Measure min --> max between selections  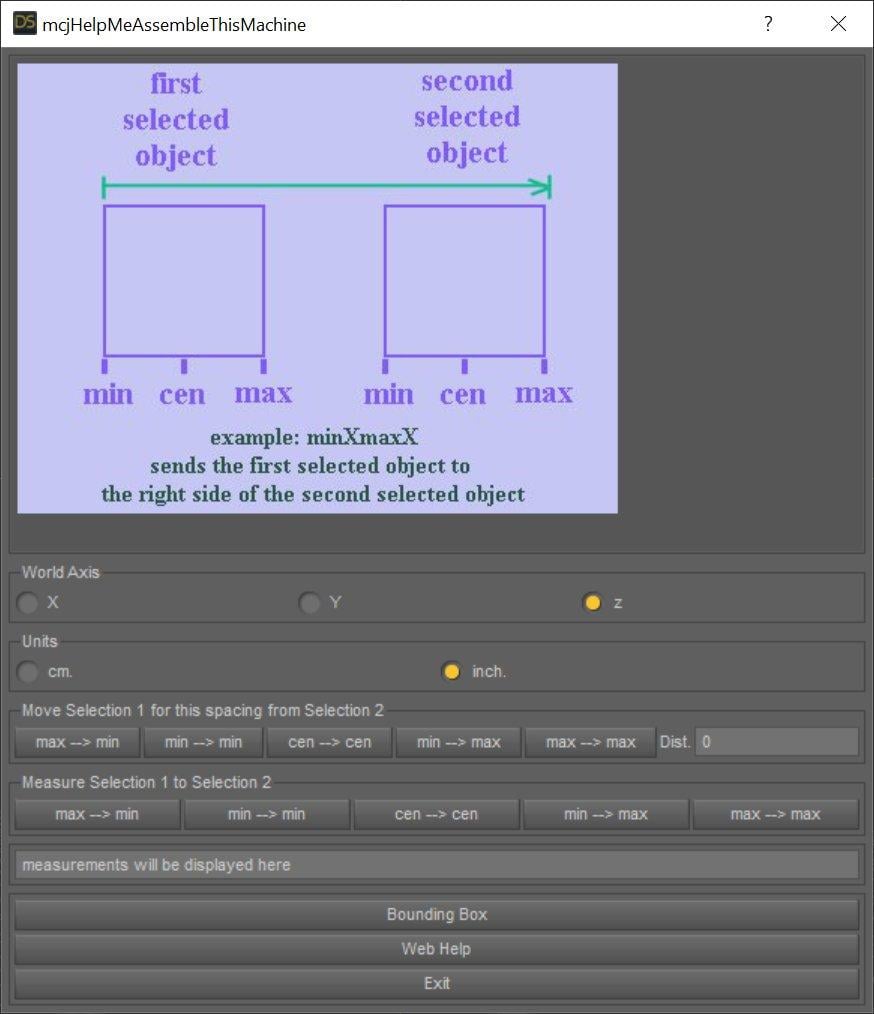click(606, 814)
